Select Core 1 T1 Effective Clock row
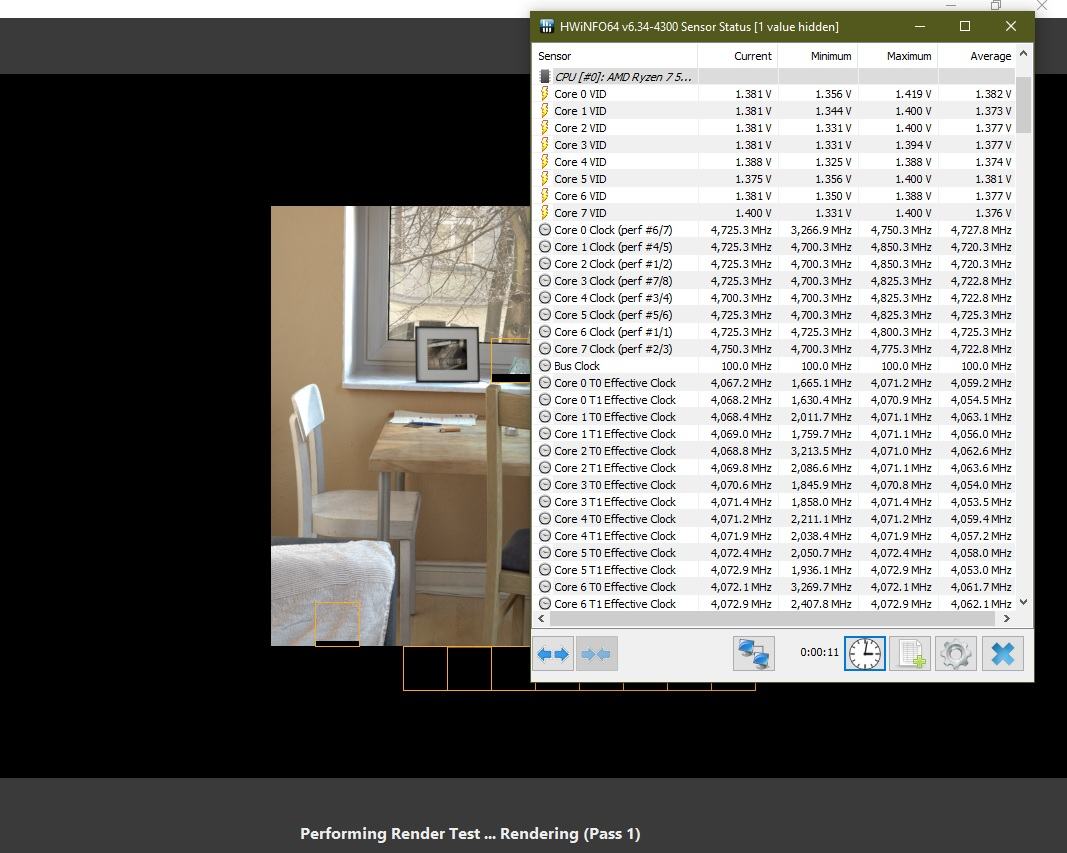 point(774,434)
